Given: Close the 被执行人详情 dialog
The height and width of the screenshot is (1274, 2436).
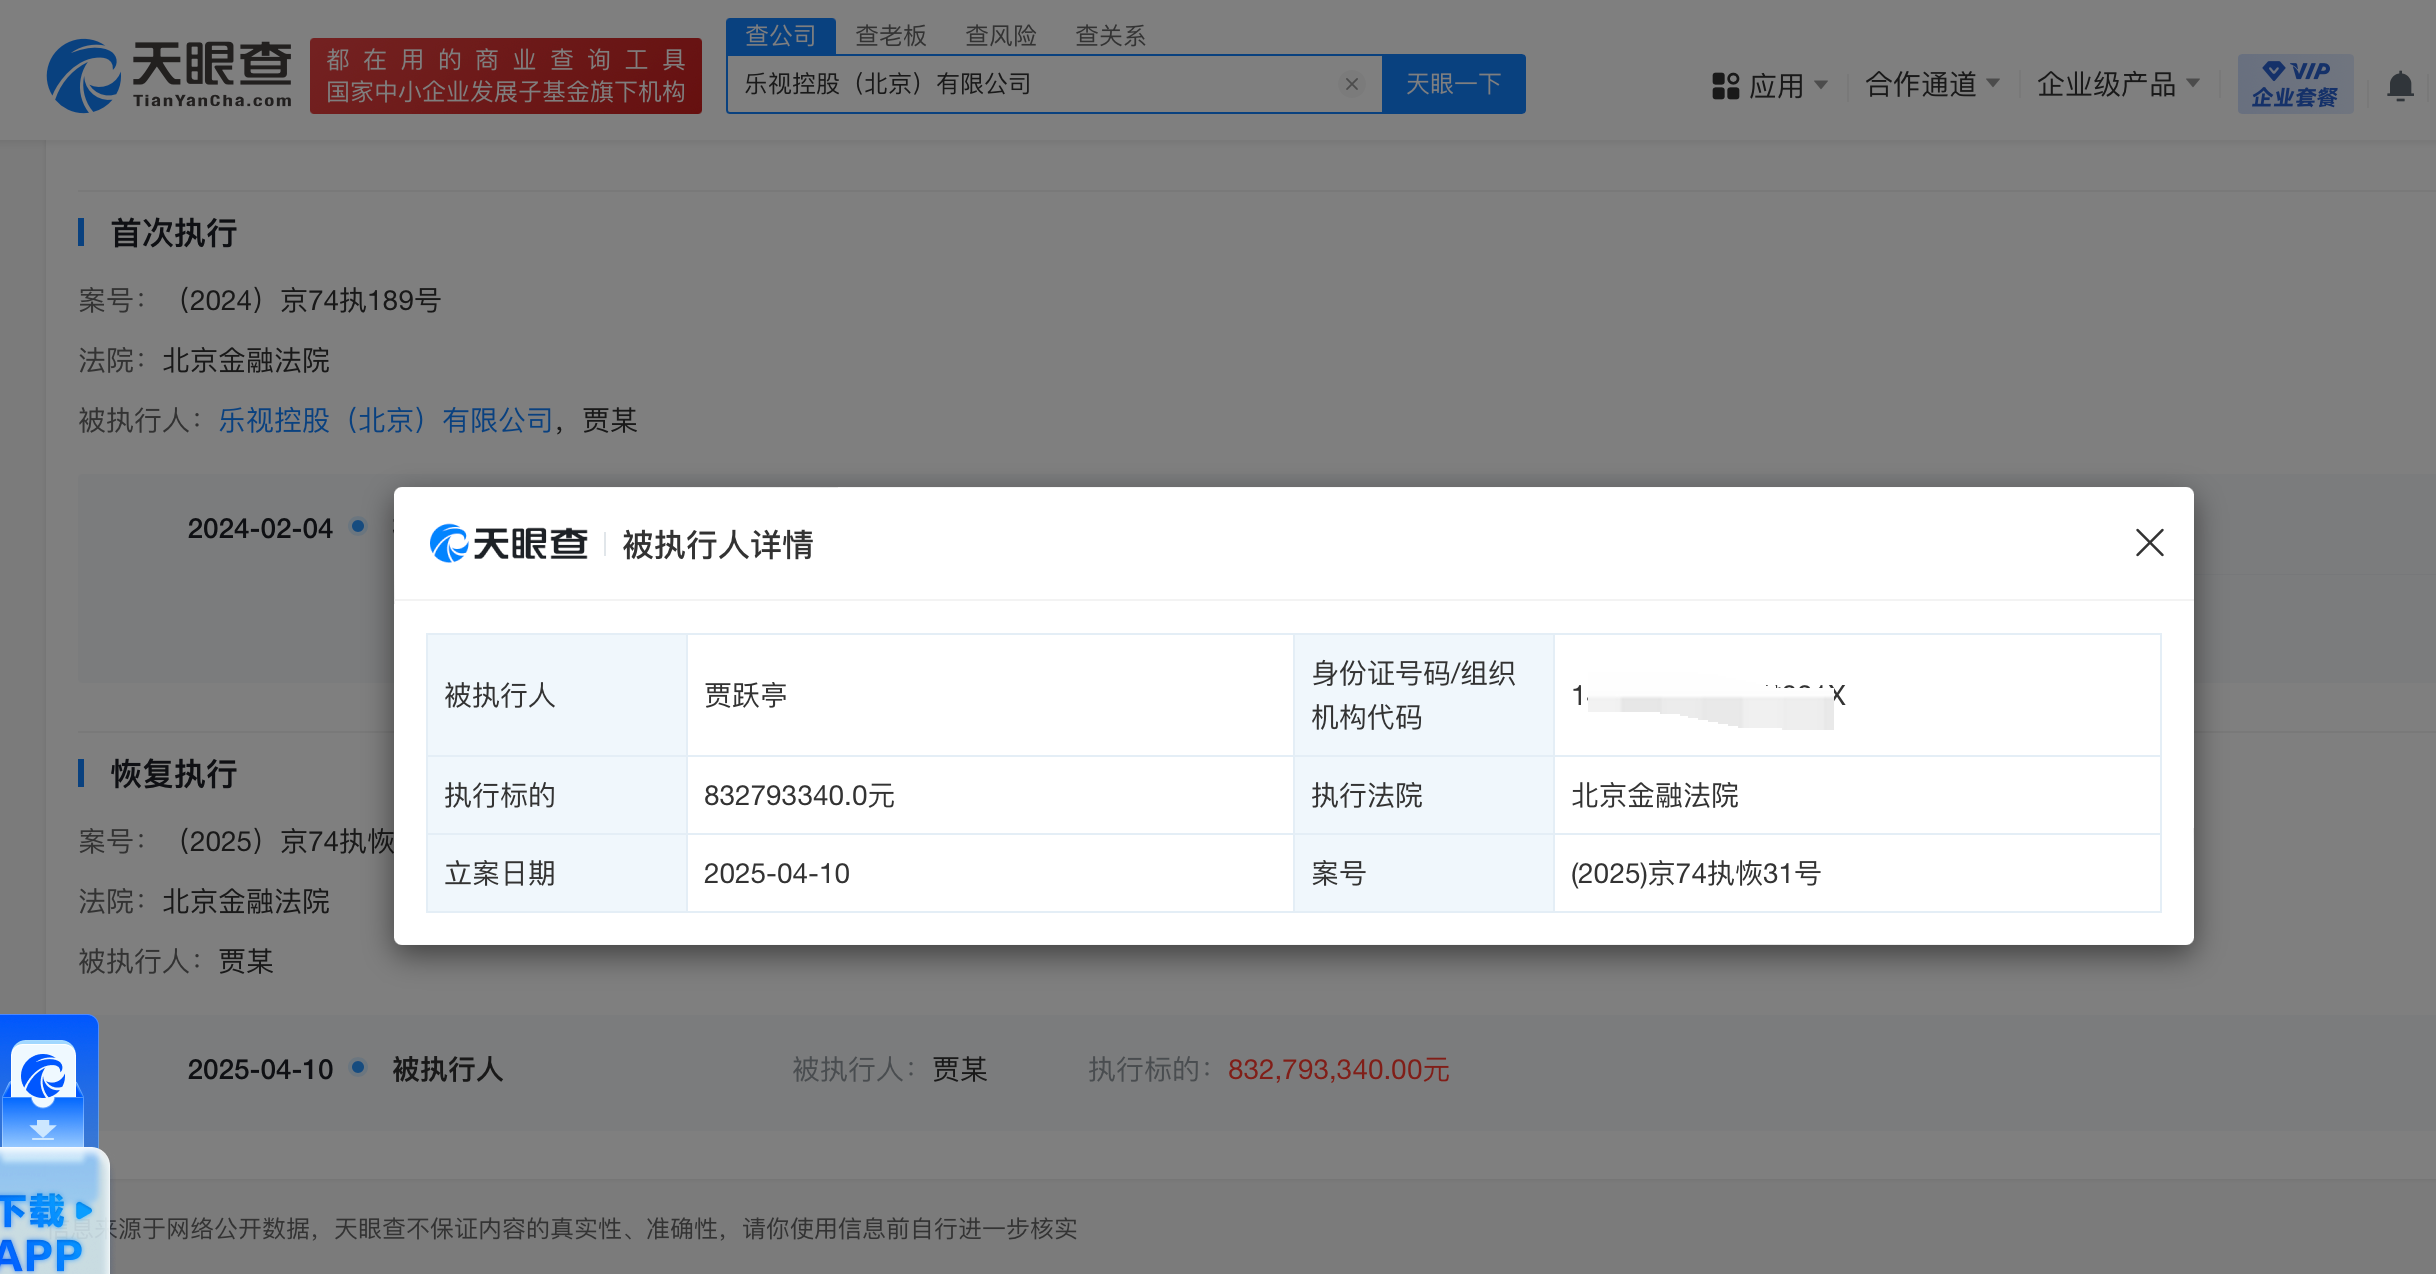Looking at the screenshot, I should pos(2149,543).
